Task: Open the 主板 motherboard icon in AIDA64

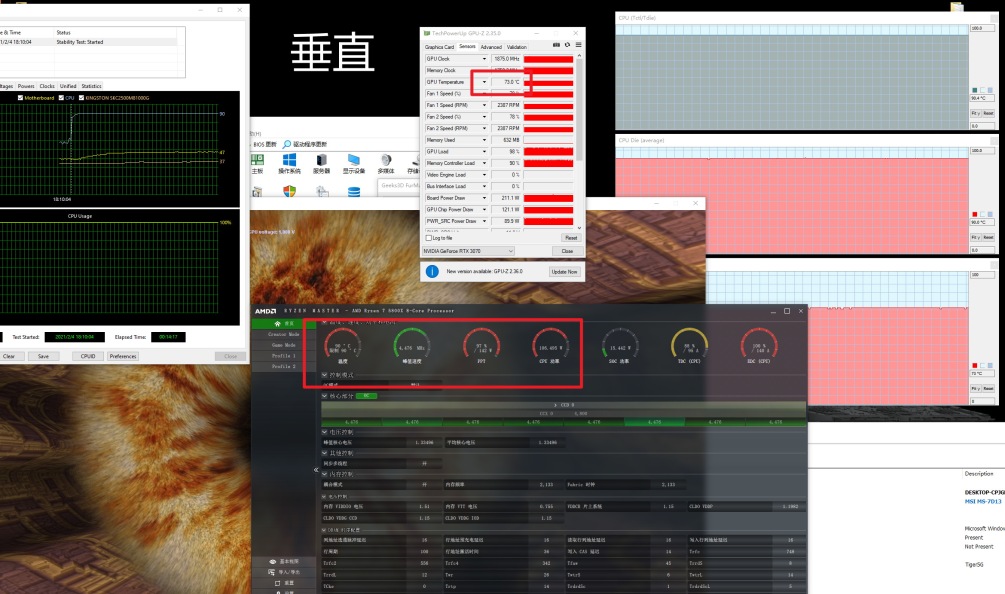Action: [258, 160]
